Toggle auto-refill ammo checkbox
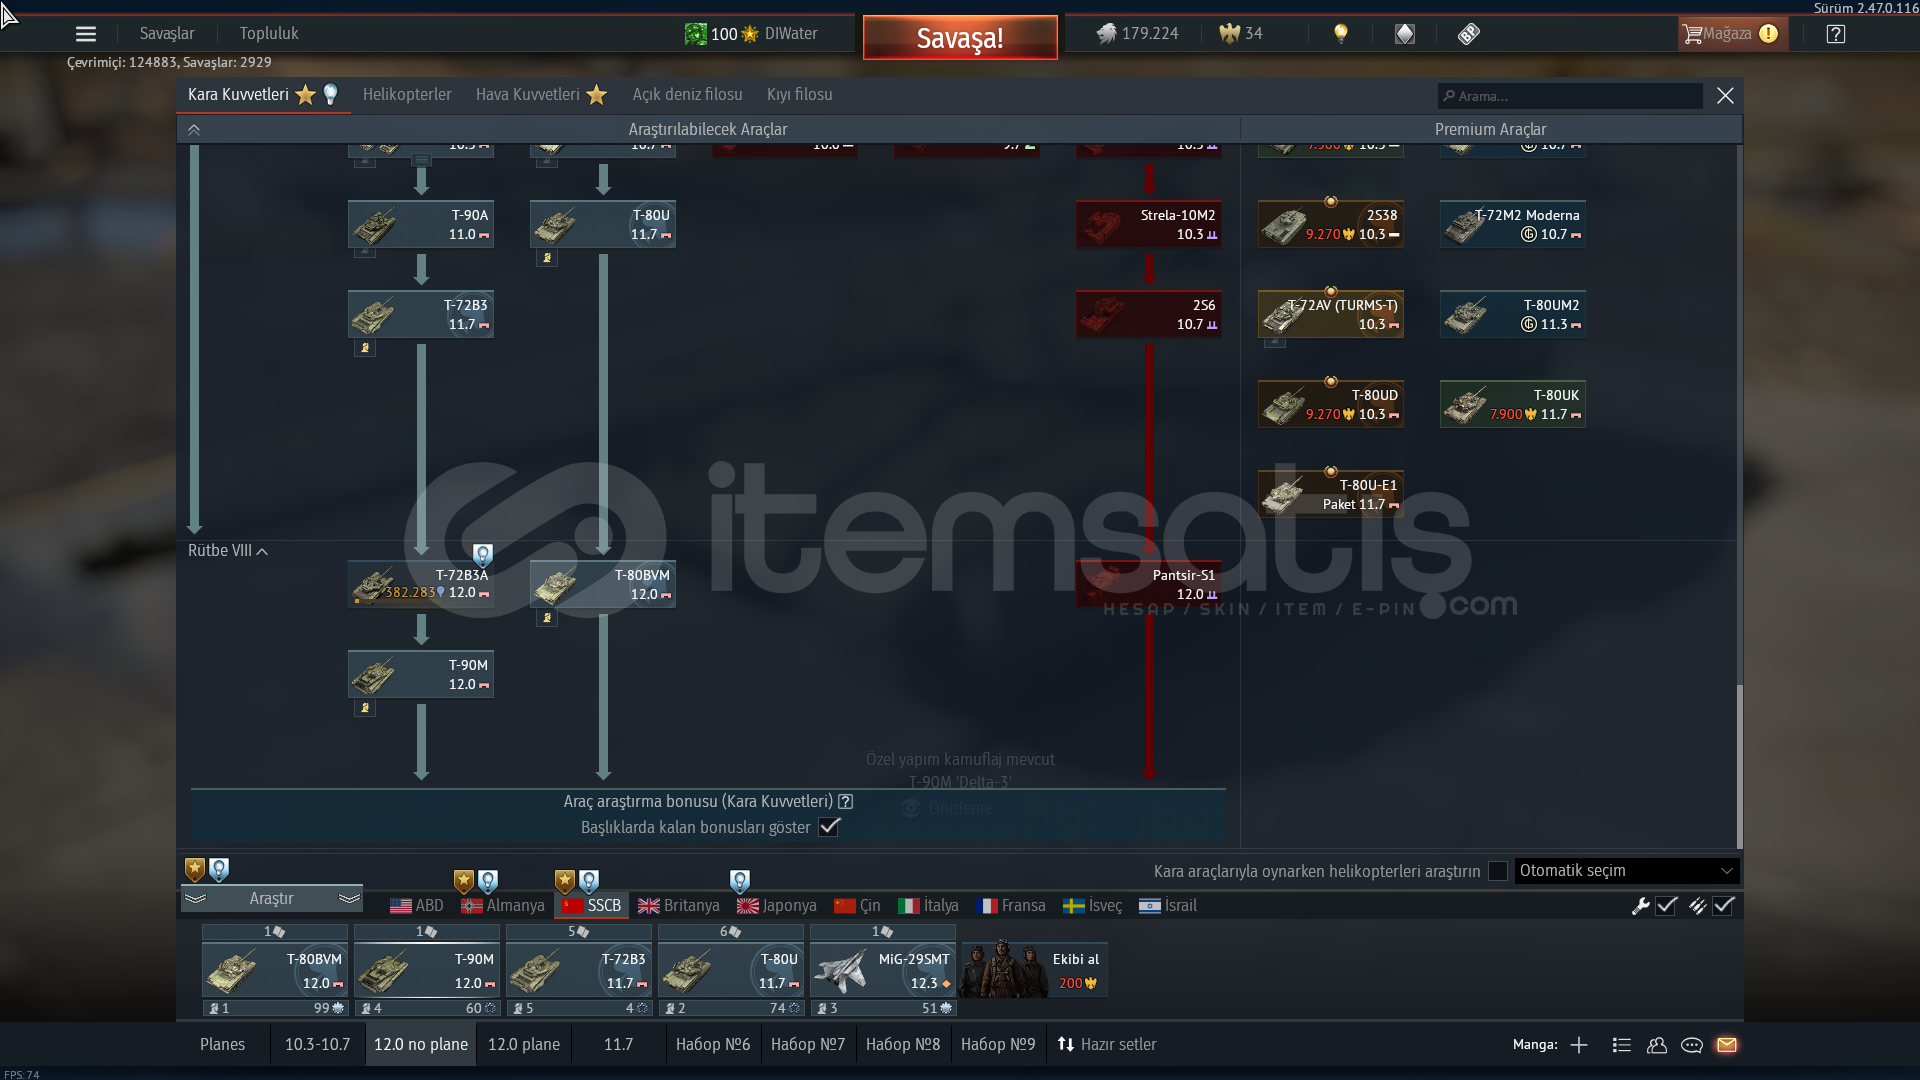This screenshot has height=1080, width=1920. pos(1724,906)
